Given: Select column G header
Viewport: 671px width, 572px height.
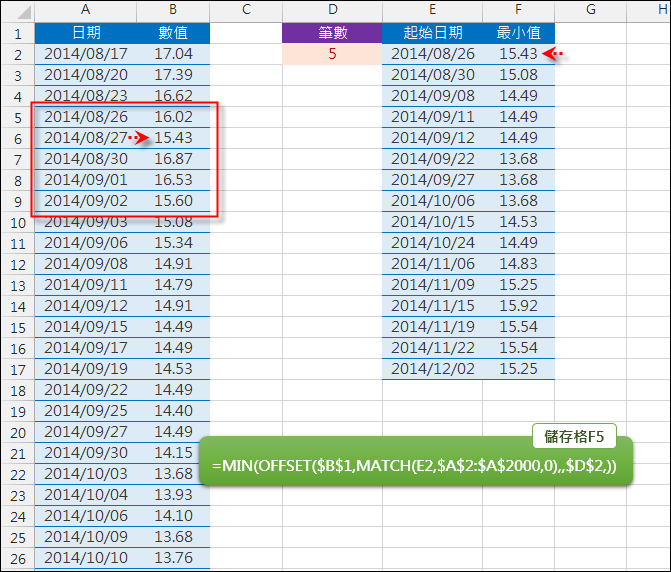Looking at the screenshot, I should coord(591,11).
